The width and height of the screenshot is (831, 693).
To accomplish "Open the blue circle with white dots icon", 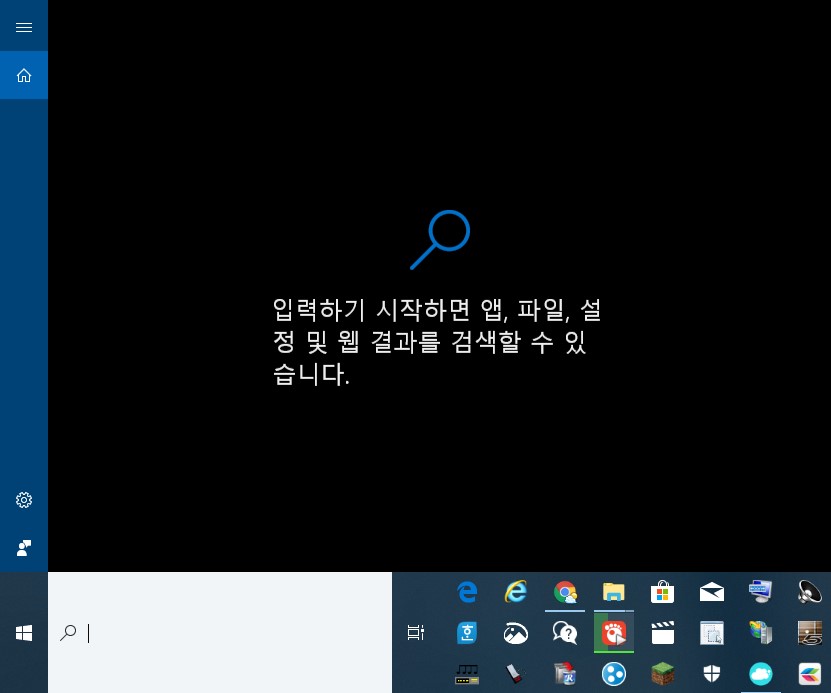I will [x=614, y=674].
